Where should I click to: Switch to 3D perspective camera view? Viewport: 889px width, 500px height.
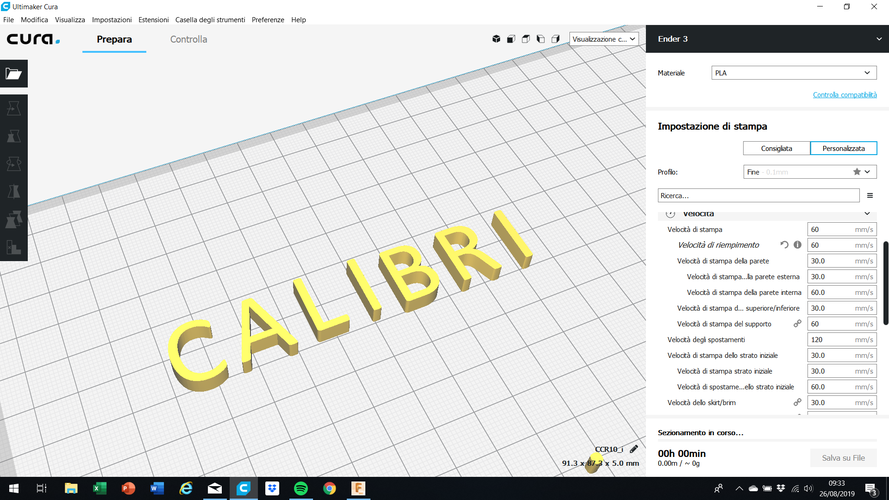[496, 39]
